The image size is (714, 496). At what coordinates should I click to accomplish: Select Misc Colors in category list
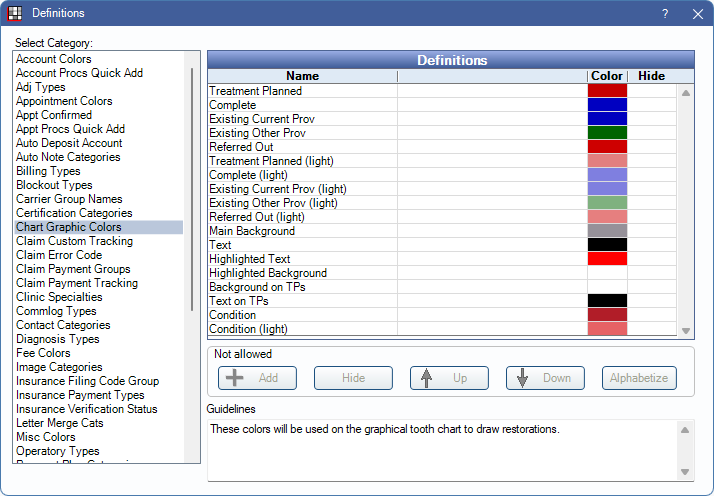[x=46, y=437]
